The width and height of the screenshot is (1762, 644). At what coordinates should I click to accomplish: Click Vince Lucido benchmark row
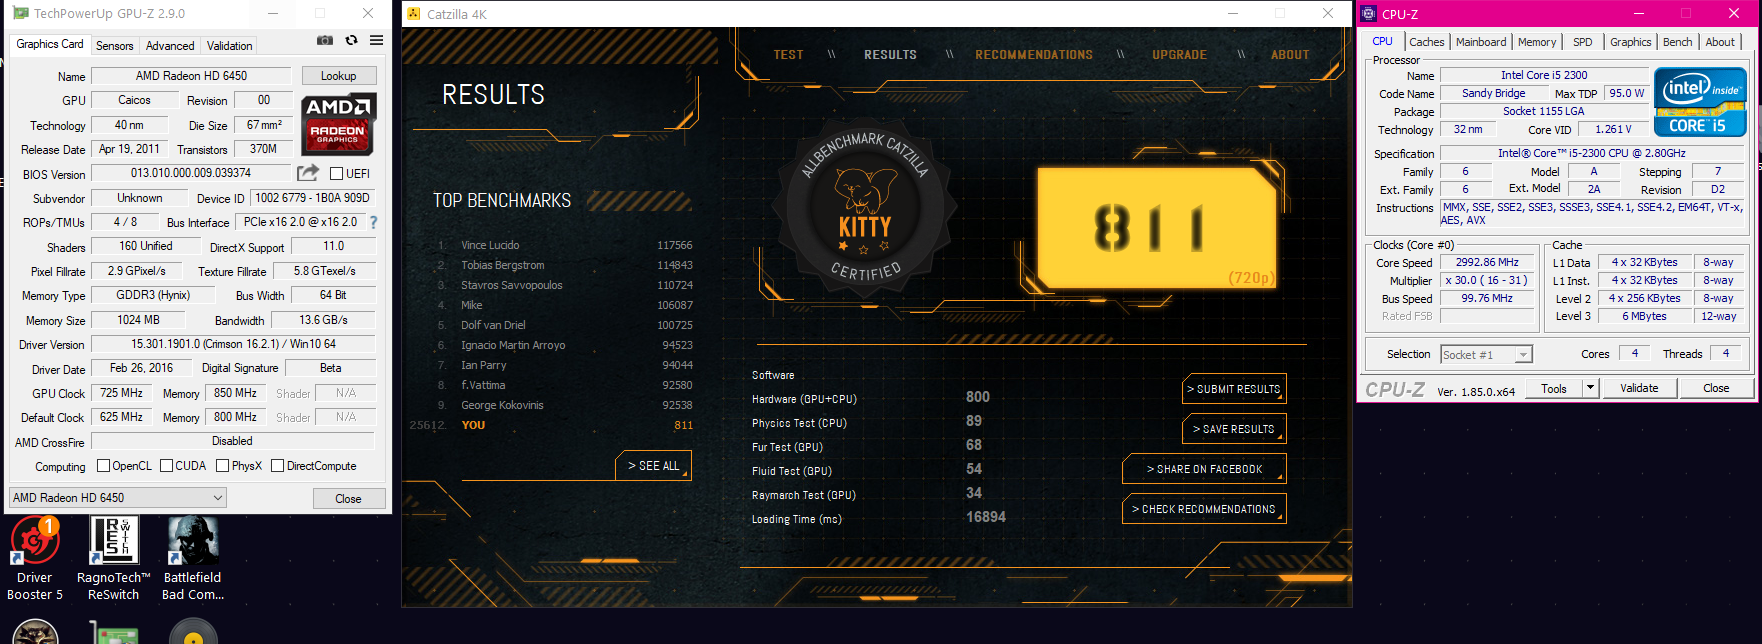565,245
